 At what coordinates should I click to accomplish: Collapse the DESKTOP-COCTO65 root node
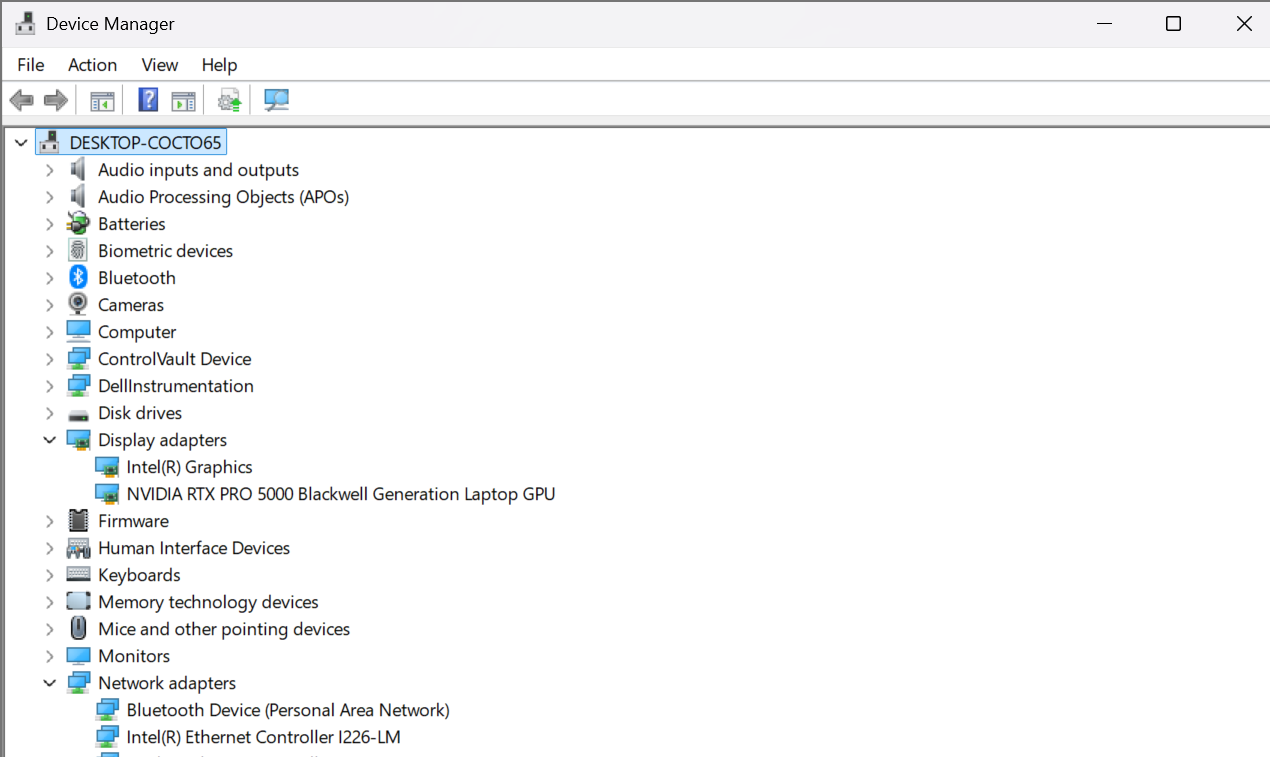[x=21, y=143]
